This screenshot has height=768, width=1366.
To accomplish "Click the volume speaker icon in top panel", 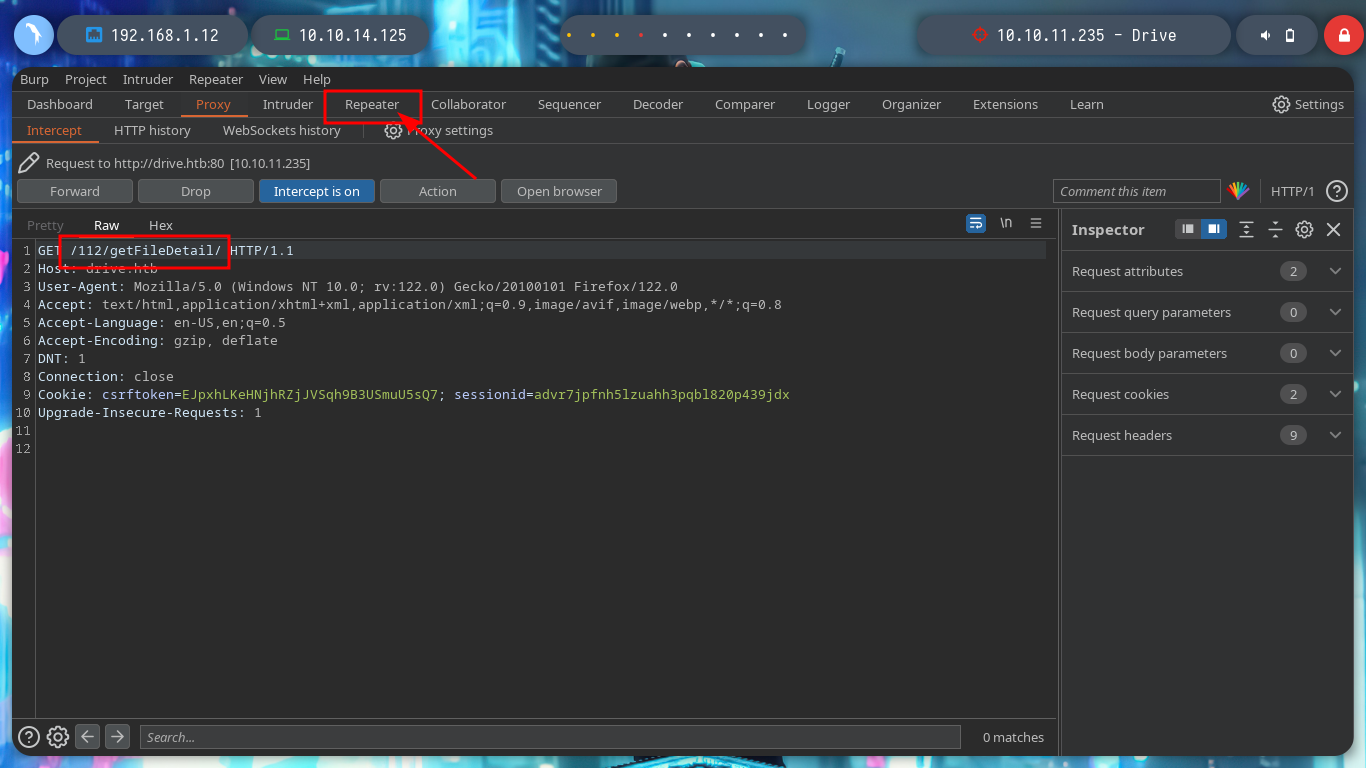I will (1266, 35).
